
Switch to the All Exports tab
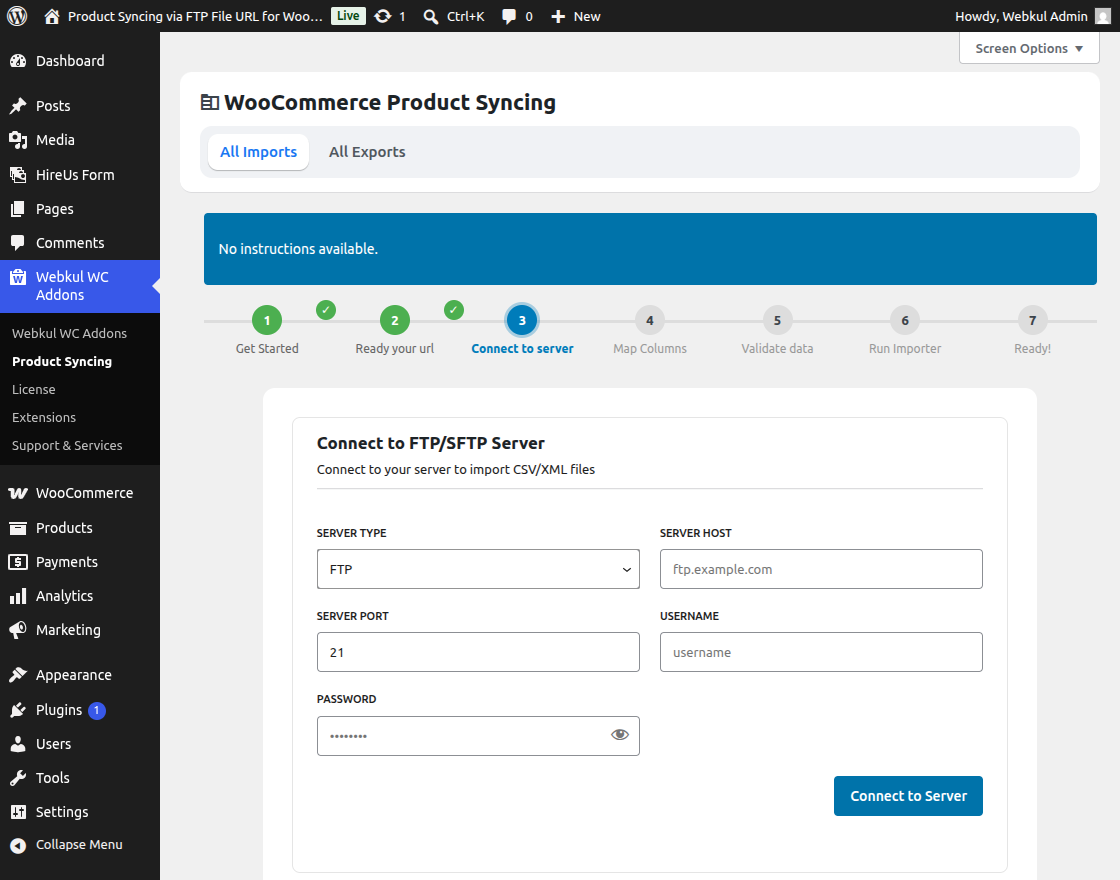point(367,152)
